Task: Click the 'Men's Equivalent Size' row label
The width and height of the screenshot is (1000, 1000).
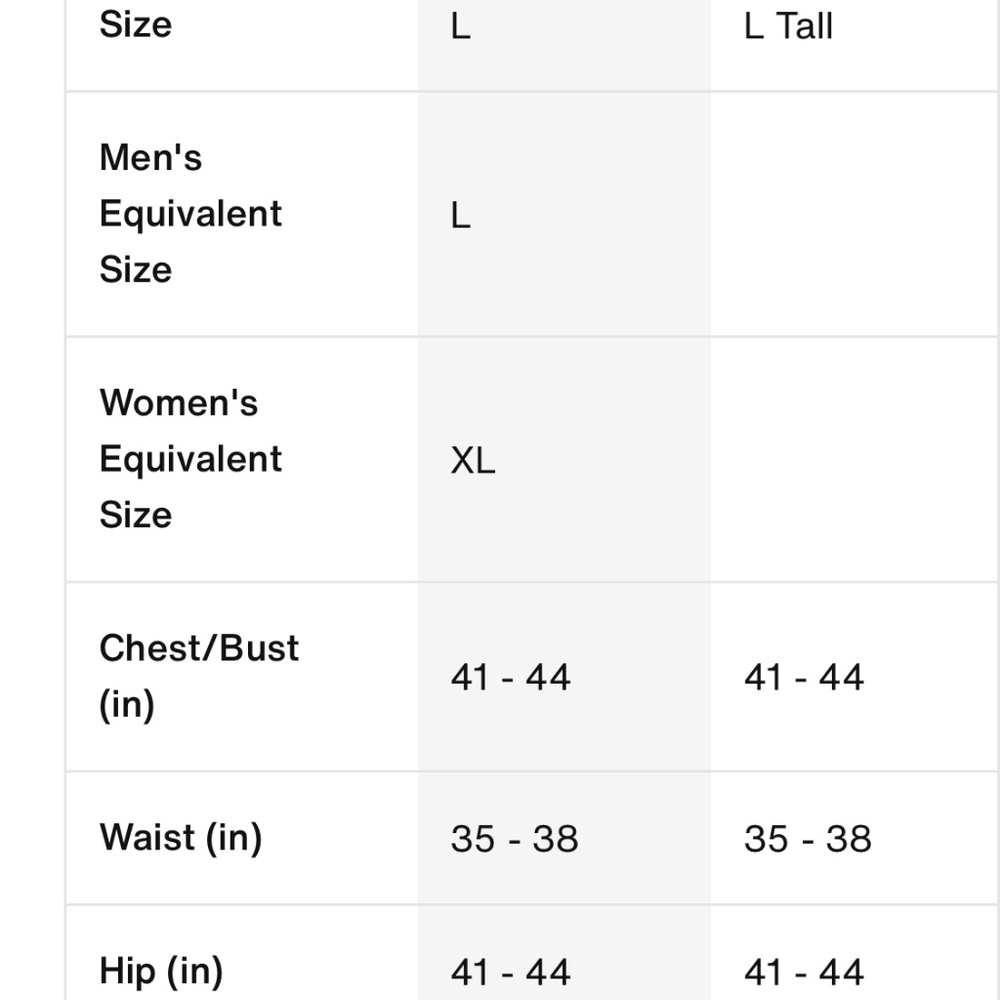Action: [x=190, y=213]
